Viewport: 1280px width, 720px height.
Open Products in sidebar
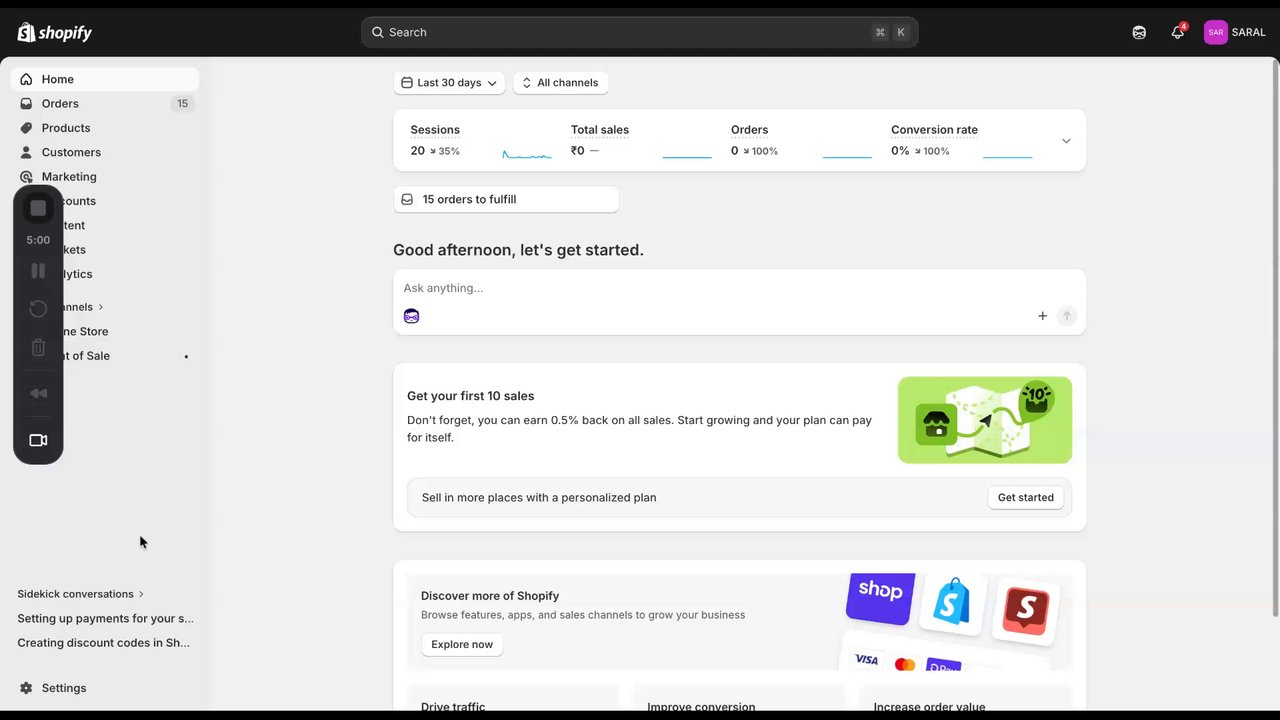pyautogui.click(x=105, y=128)
